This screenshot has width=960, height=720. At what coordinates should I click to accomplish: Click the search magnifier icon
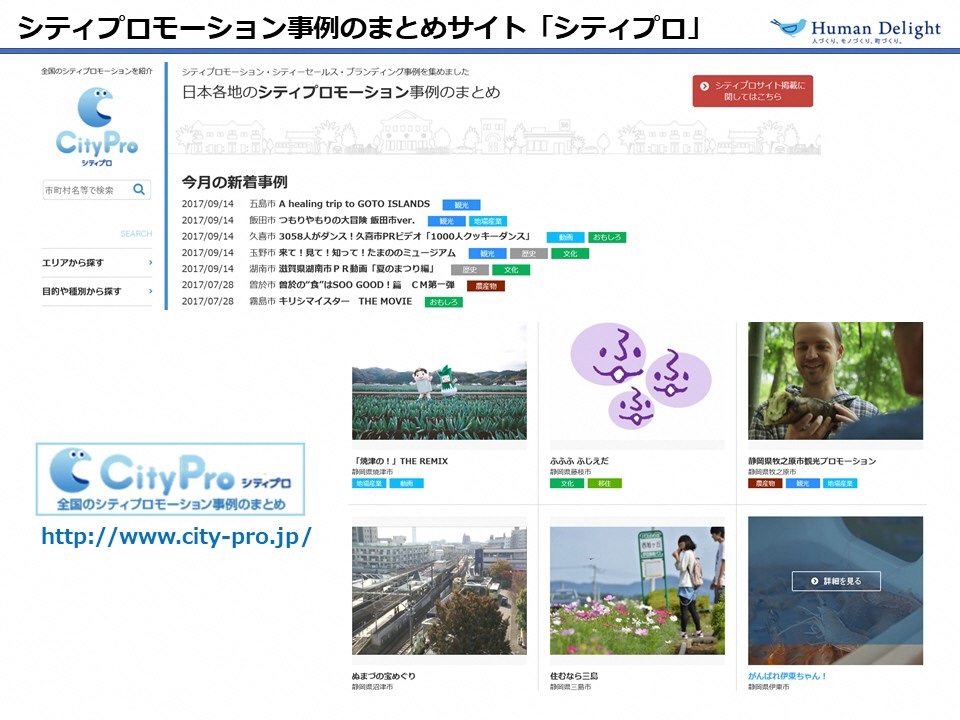tap(139, 189)
